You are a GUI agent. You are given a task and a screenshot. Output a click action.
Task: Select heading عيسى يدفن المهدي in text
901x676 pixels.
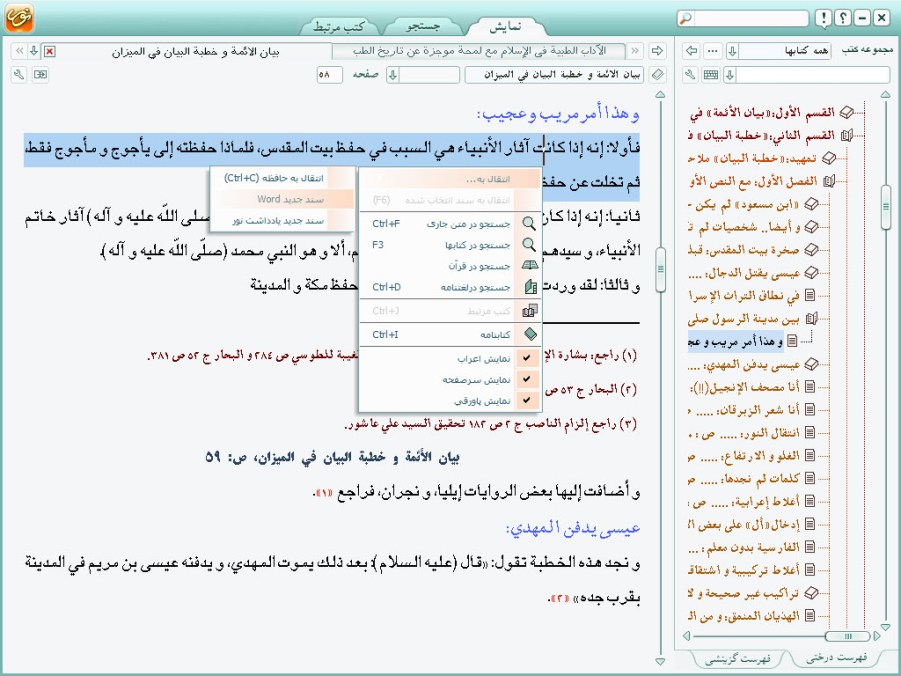[x=572, y=528]
